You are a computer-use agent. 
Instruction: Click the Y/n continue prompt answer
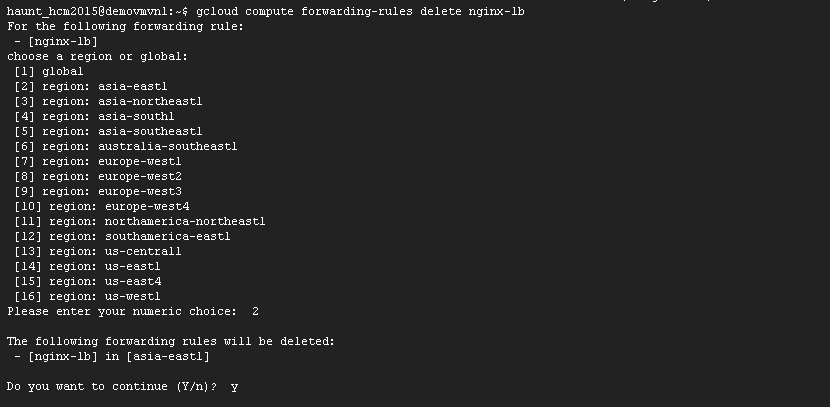point(234,386)
